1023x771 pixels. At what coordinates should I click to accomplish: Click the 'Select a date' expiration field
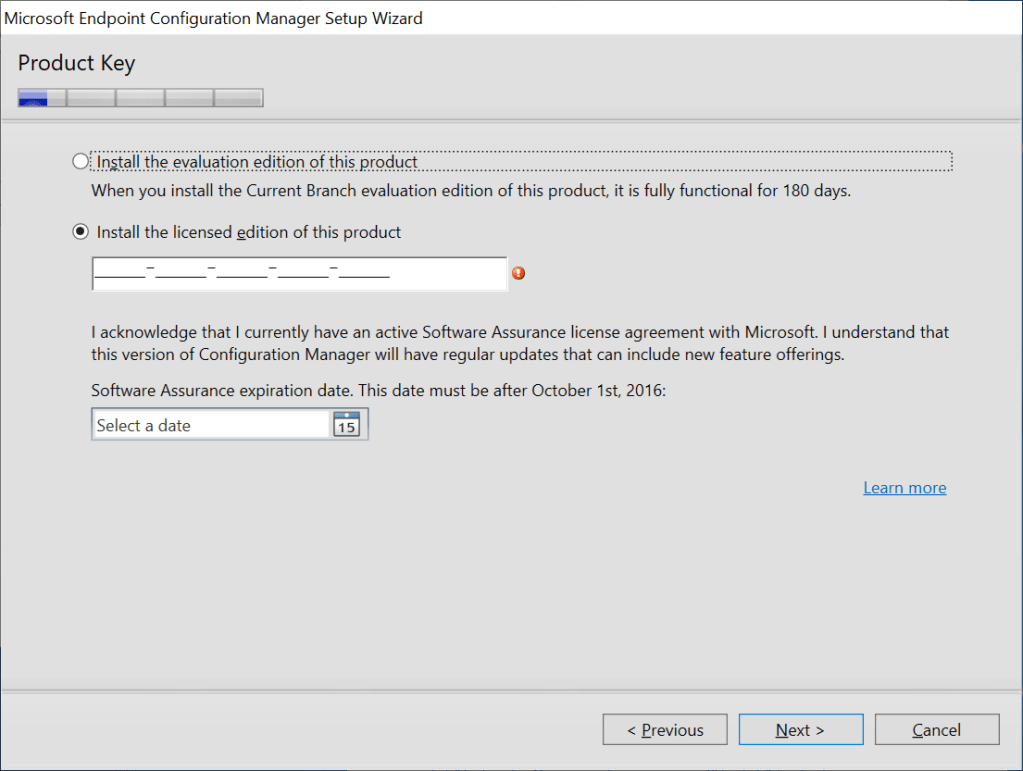point(210,425)
